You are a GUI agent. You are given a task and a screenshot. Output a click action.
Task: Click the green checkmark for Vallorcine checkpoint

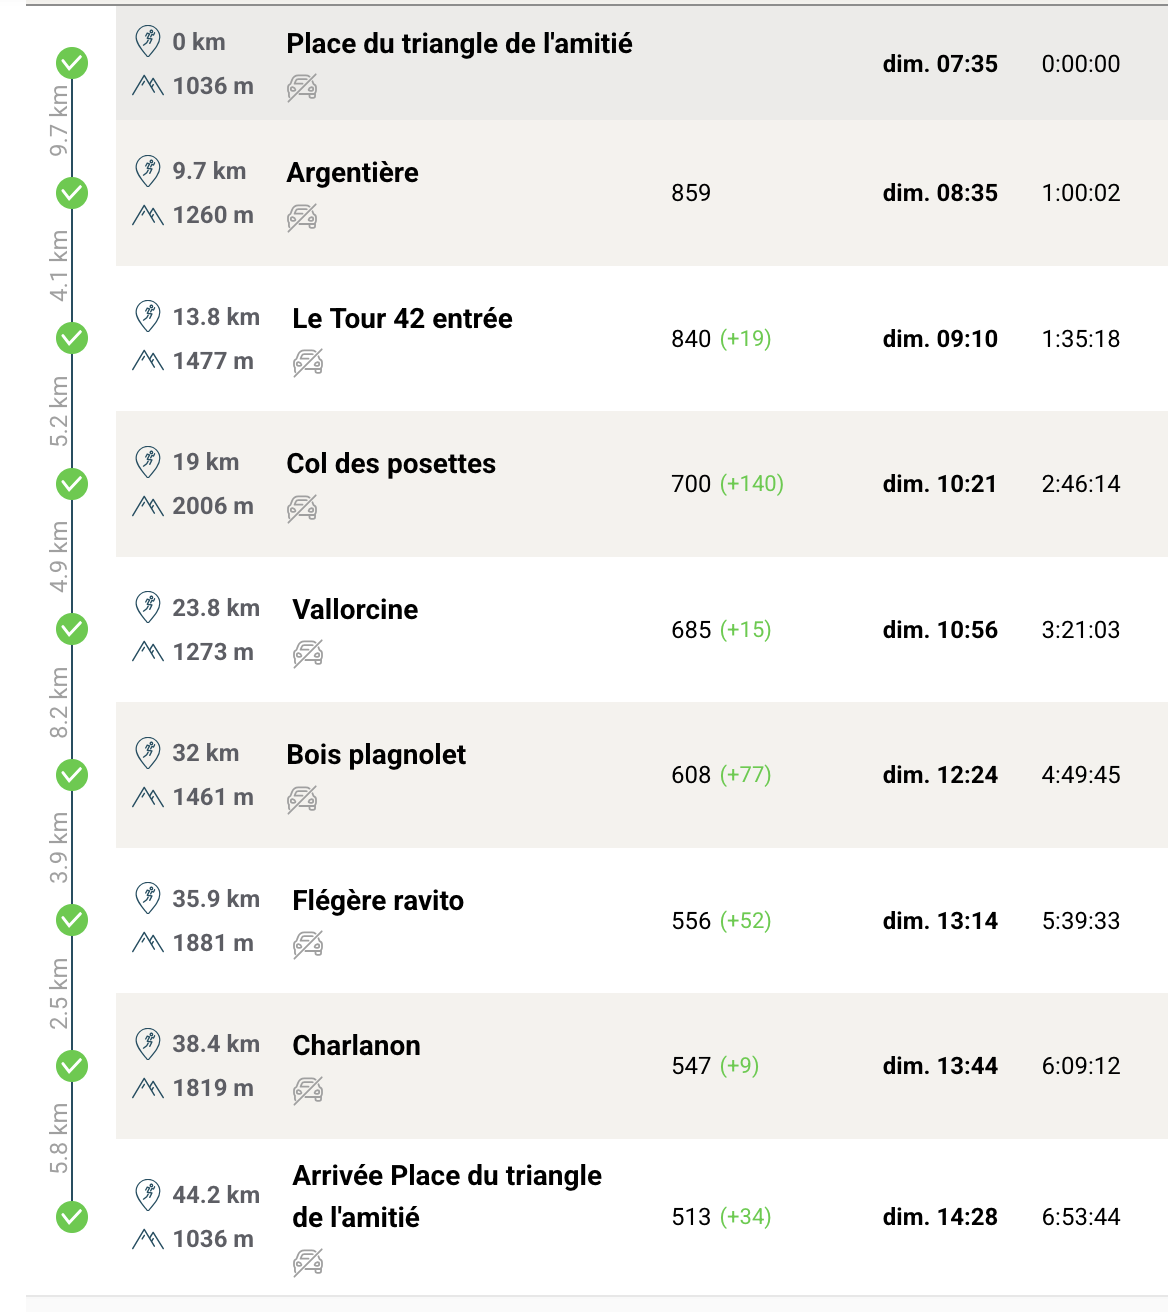[72, 629]
